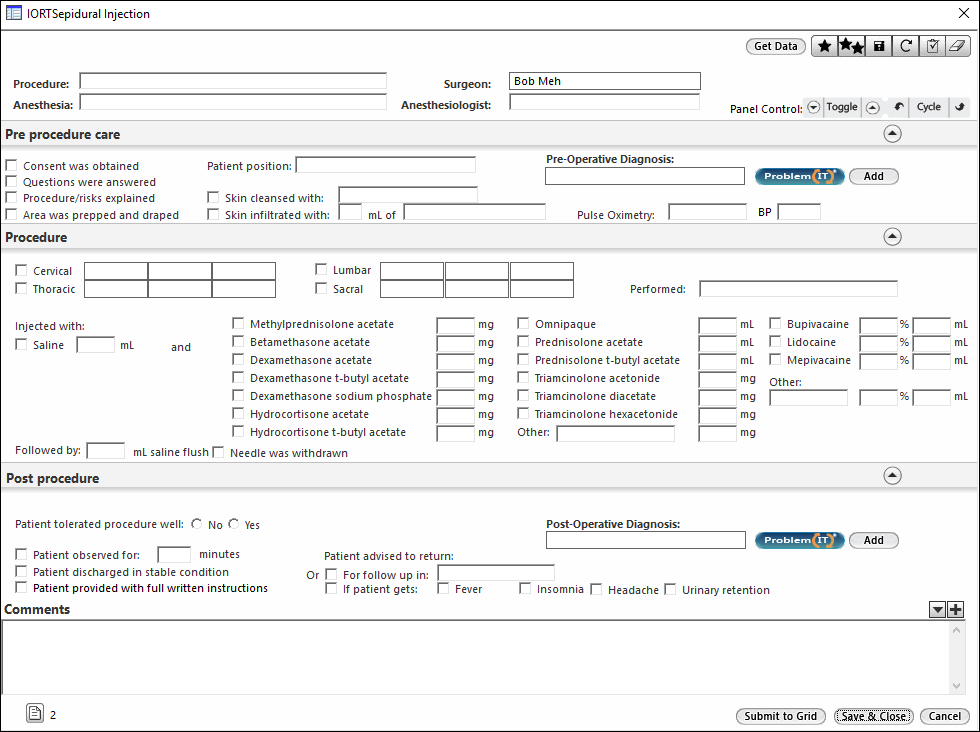Click Add beside Pre-Operative Diagnosis
980x732 pixels.
coord(874,176)
